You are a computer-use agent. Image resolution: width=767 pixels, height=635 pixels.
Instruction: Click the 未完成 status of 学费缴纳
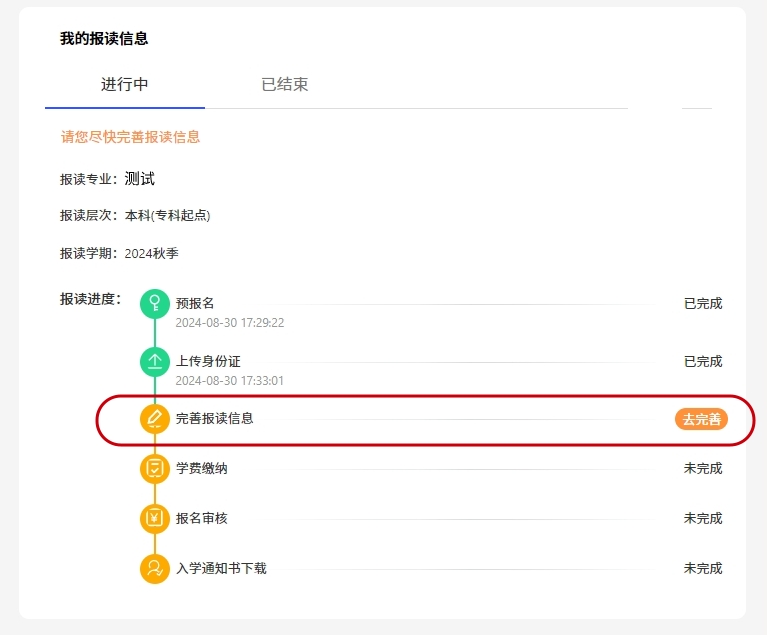(703, 468)
